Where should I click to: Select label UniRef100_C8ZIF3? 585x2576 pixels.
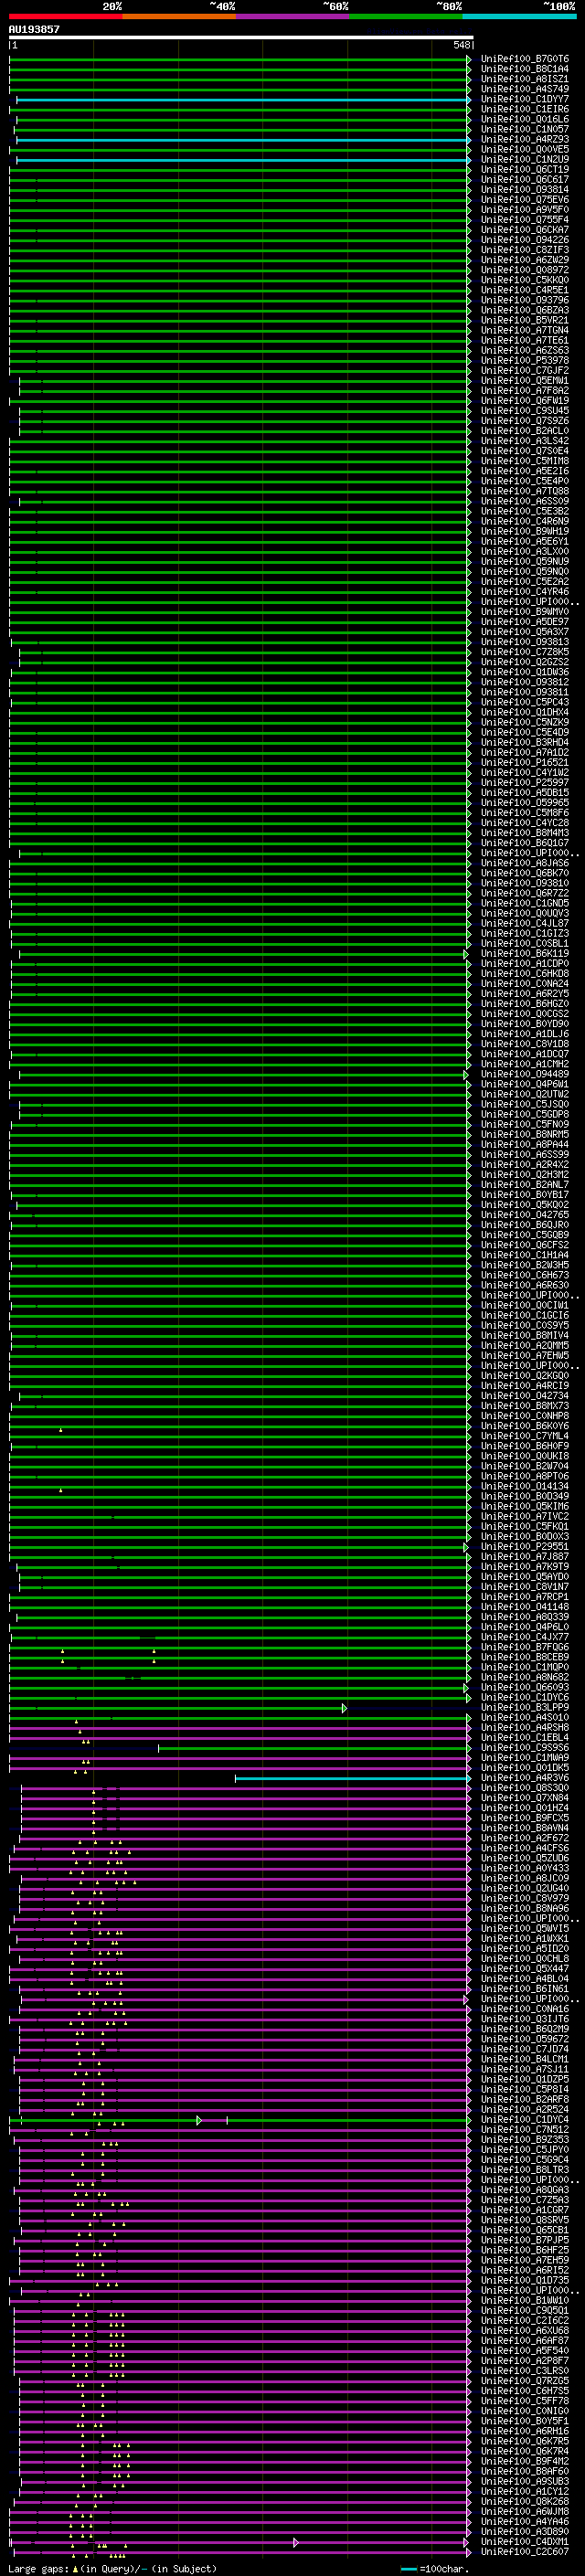[524, 249]
